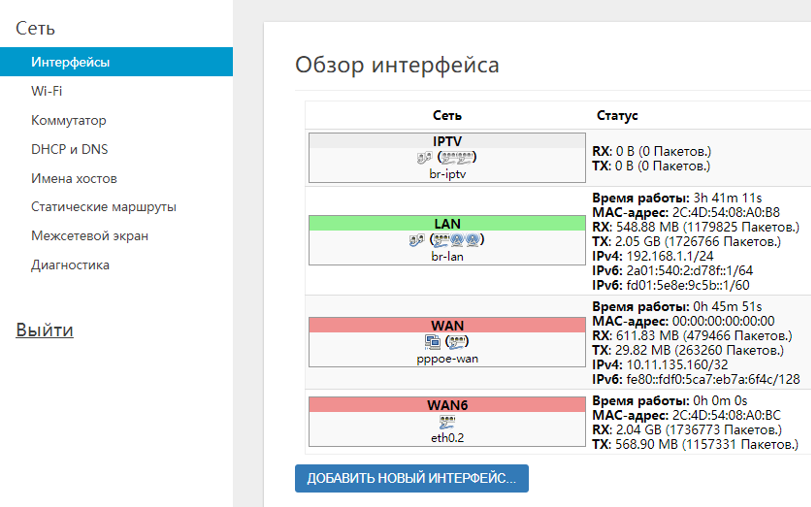Viewport: 811px width, 507px height.
Task: Click the pppoe-wan device name
Action: [447, 359]
